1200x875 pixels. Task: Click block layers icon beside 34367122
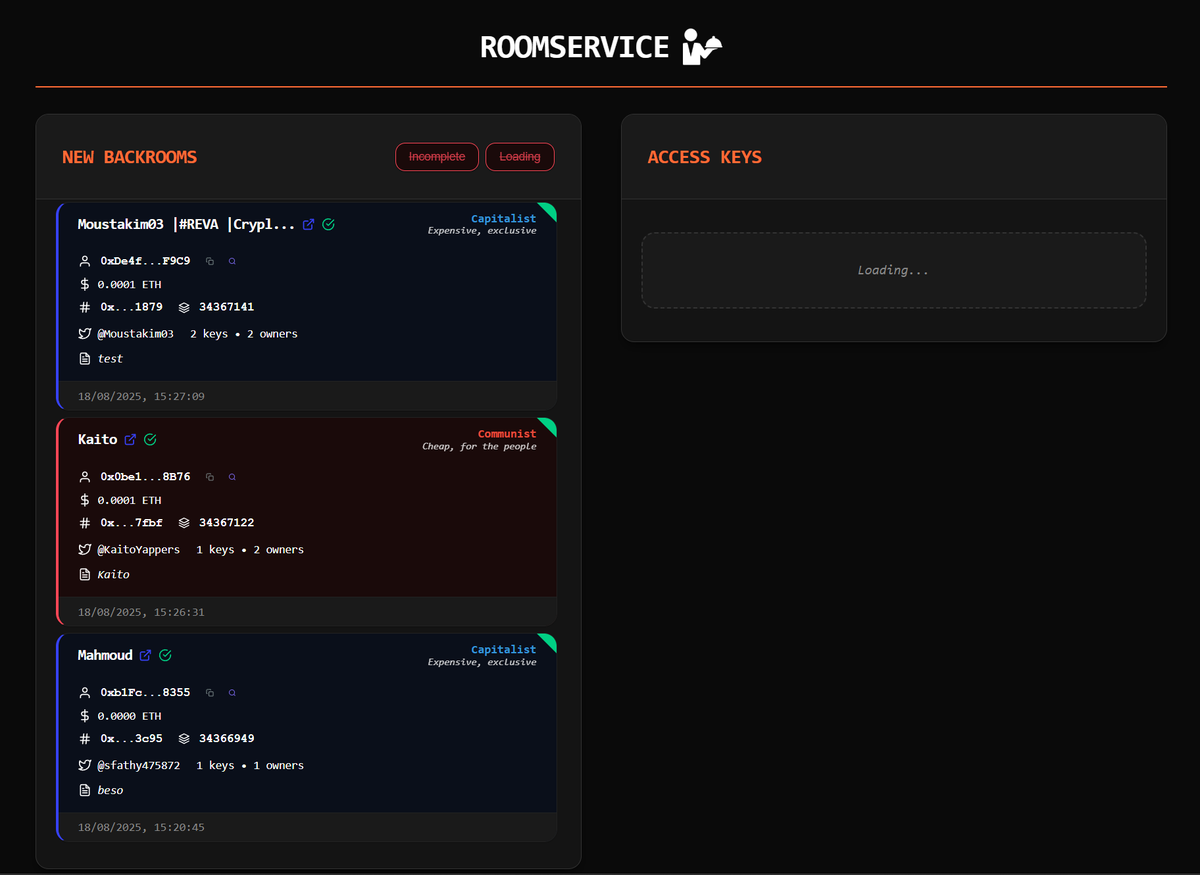click(184, 523)
